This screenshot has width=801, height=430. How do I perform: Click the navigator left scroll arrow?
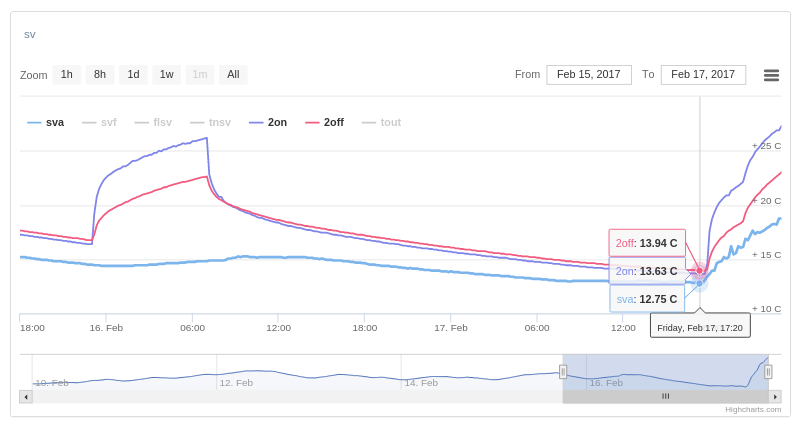26,397
